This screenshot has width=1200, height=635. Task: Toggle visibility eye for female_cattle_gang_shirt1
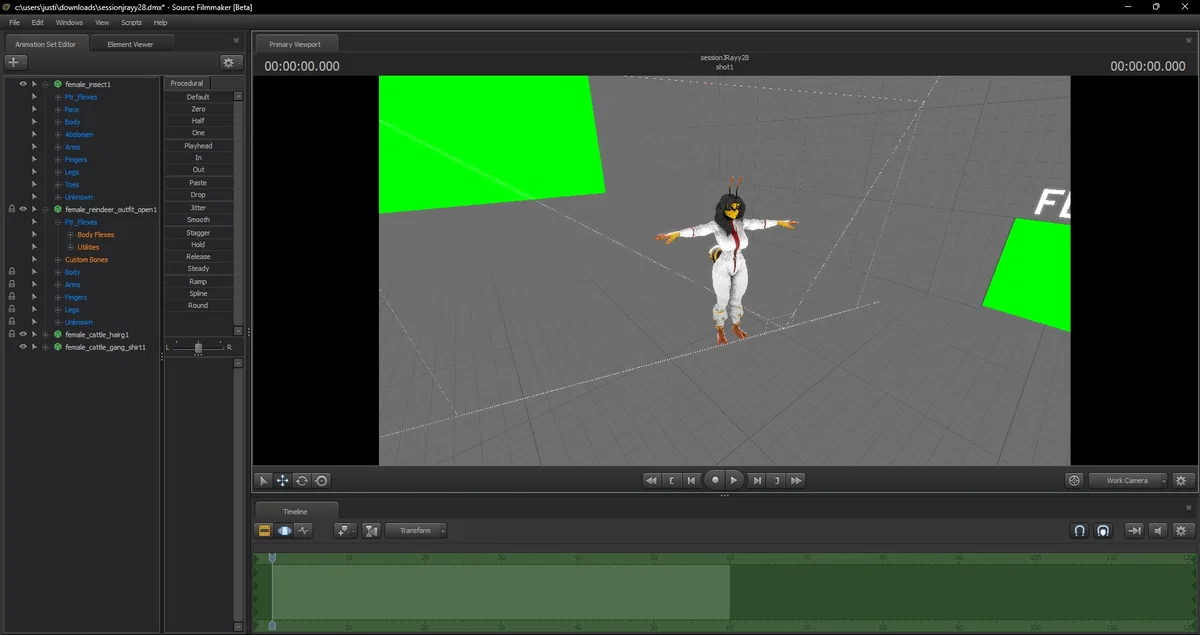[x=23, y=347]
